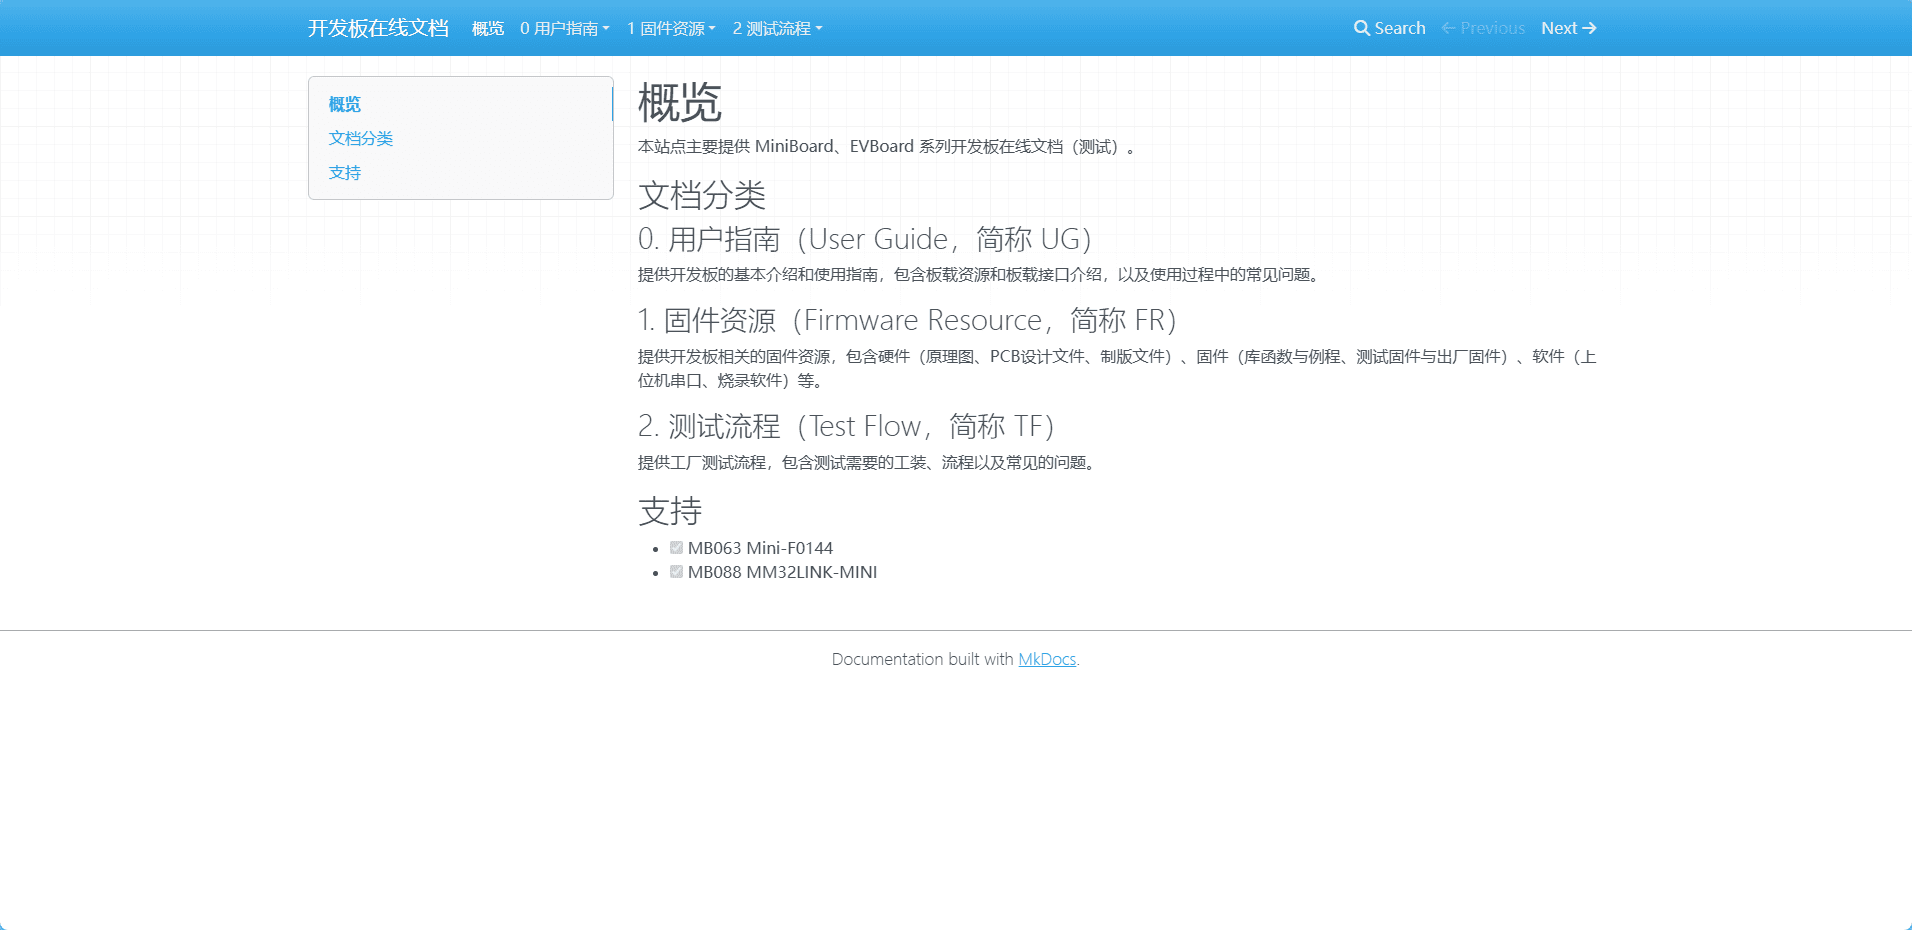Toggle the MB063 Mini-F0144 checkbox
Viewport: 1912px width, 930px height.
click(x=676, y=548)
